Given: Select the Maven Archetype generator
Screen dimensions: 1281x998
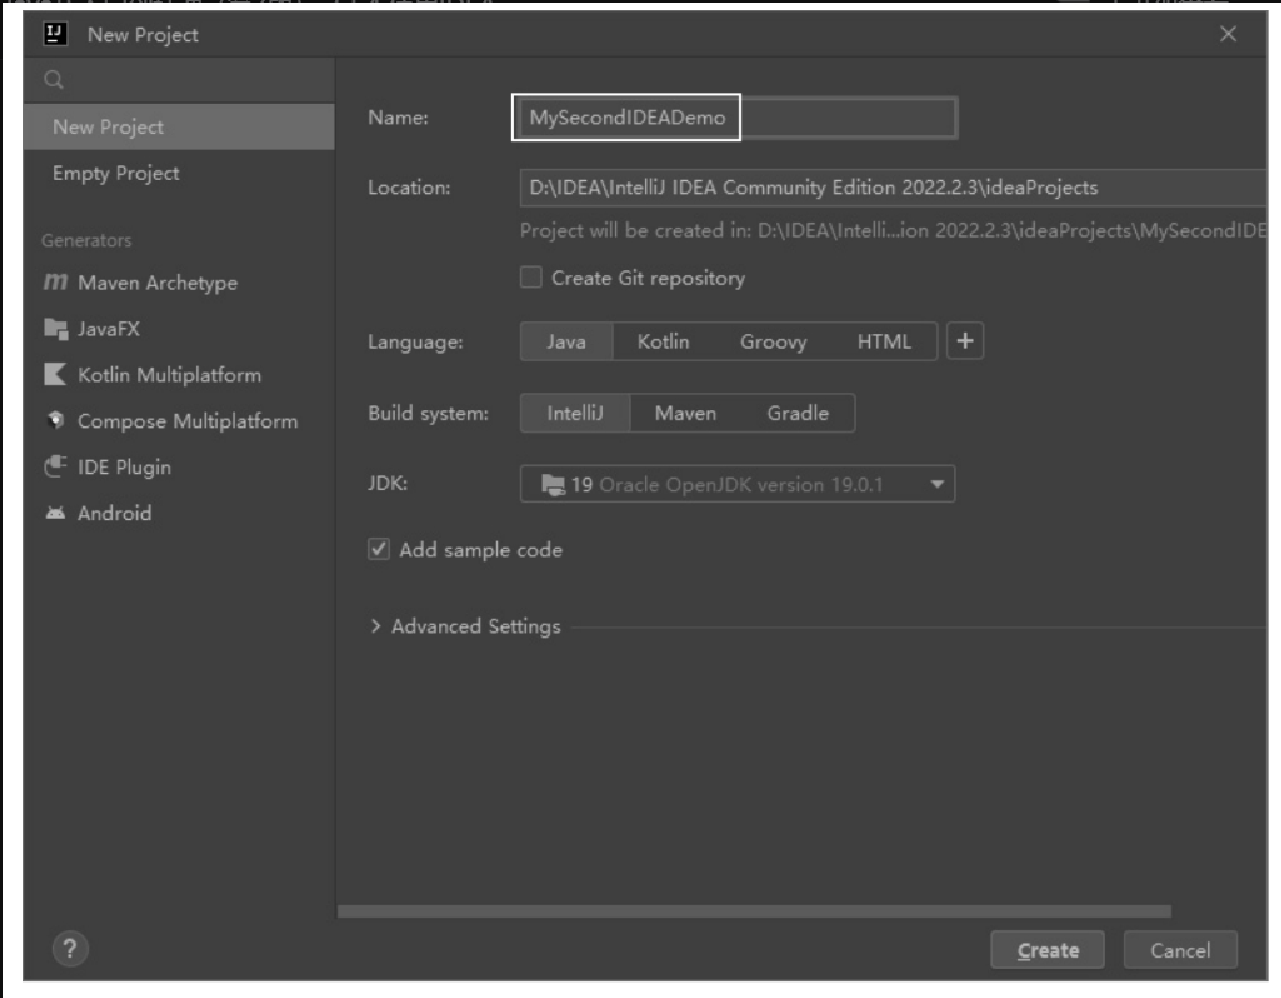Looking at the screenshot, I should click(x=140, y=283).
